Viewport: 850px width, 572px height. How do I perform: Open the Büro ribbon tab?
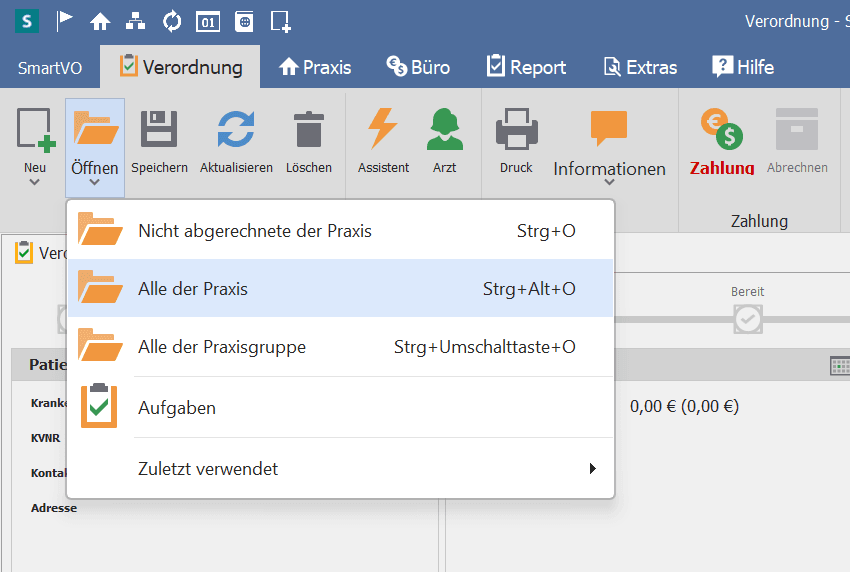[418, 67]
